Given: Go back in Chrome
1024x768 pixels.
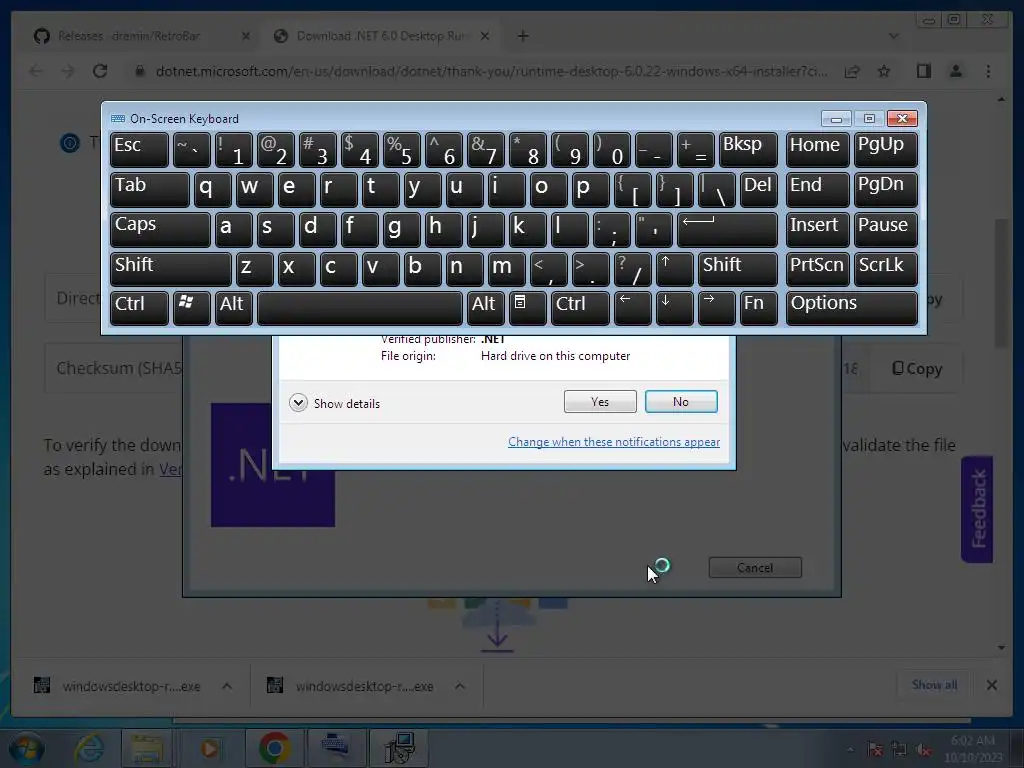Looking at the screenshot, I should (36, 71).
